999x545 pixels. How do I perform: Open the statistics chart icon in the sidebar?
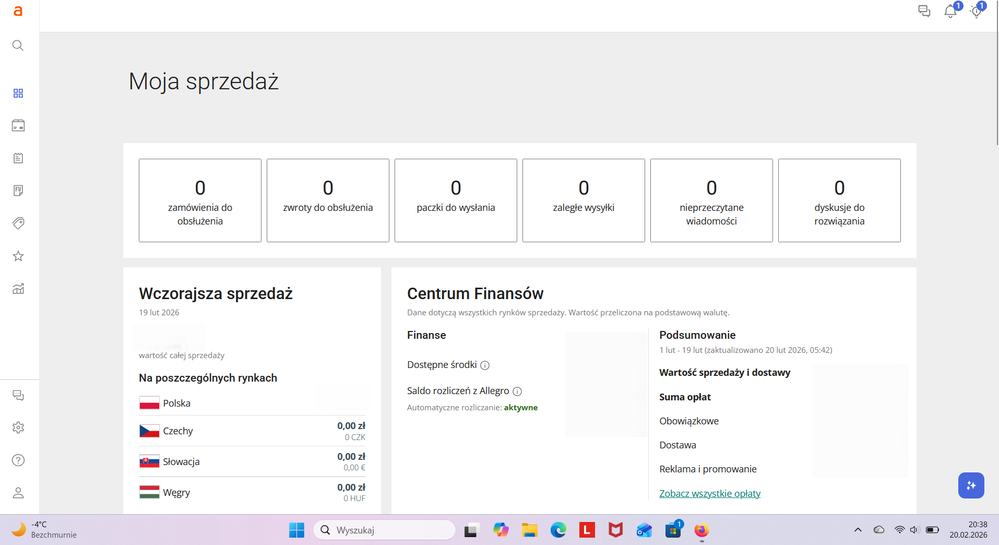[x=18, y=289]
